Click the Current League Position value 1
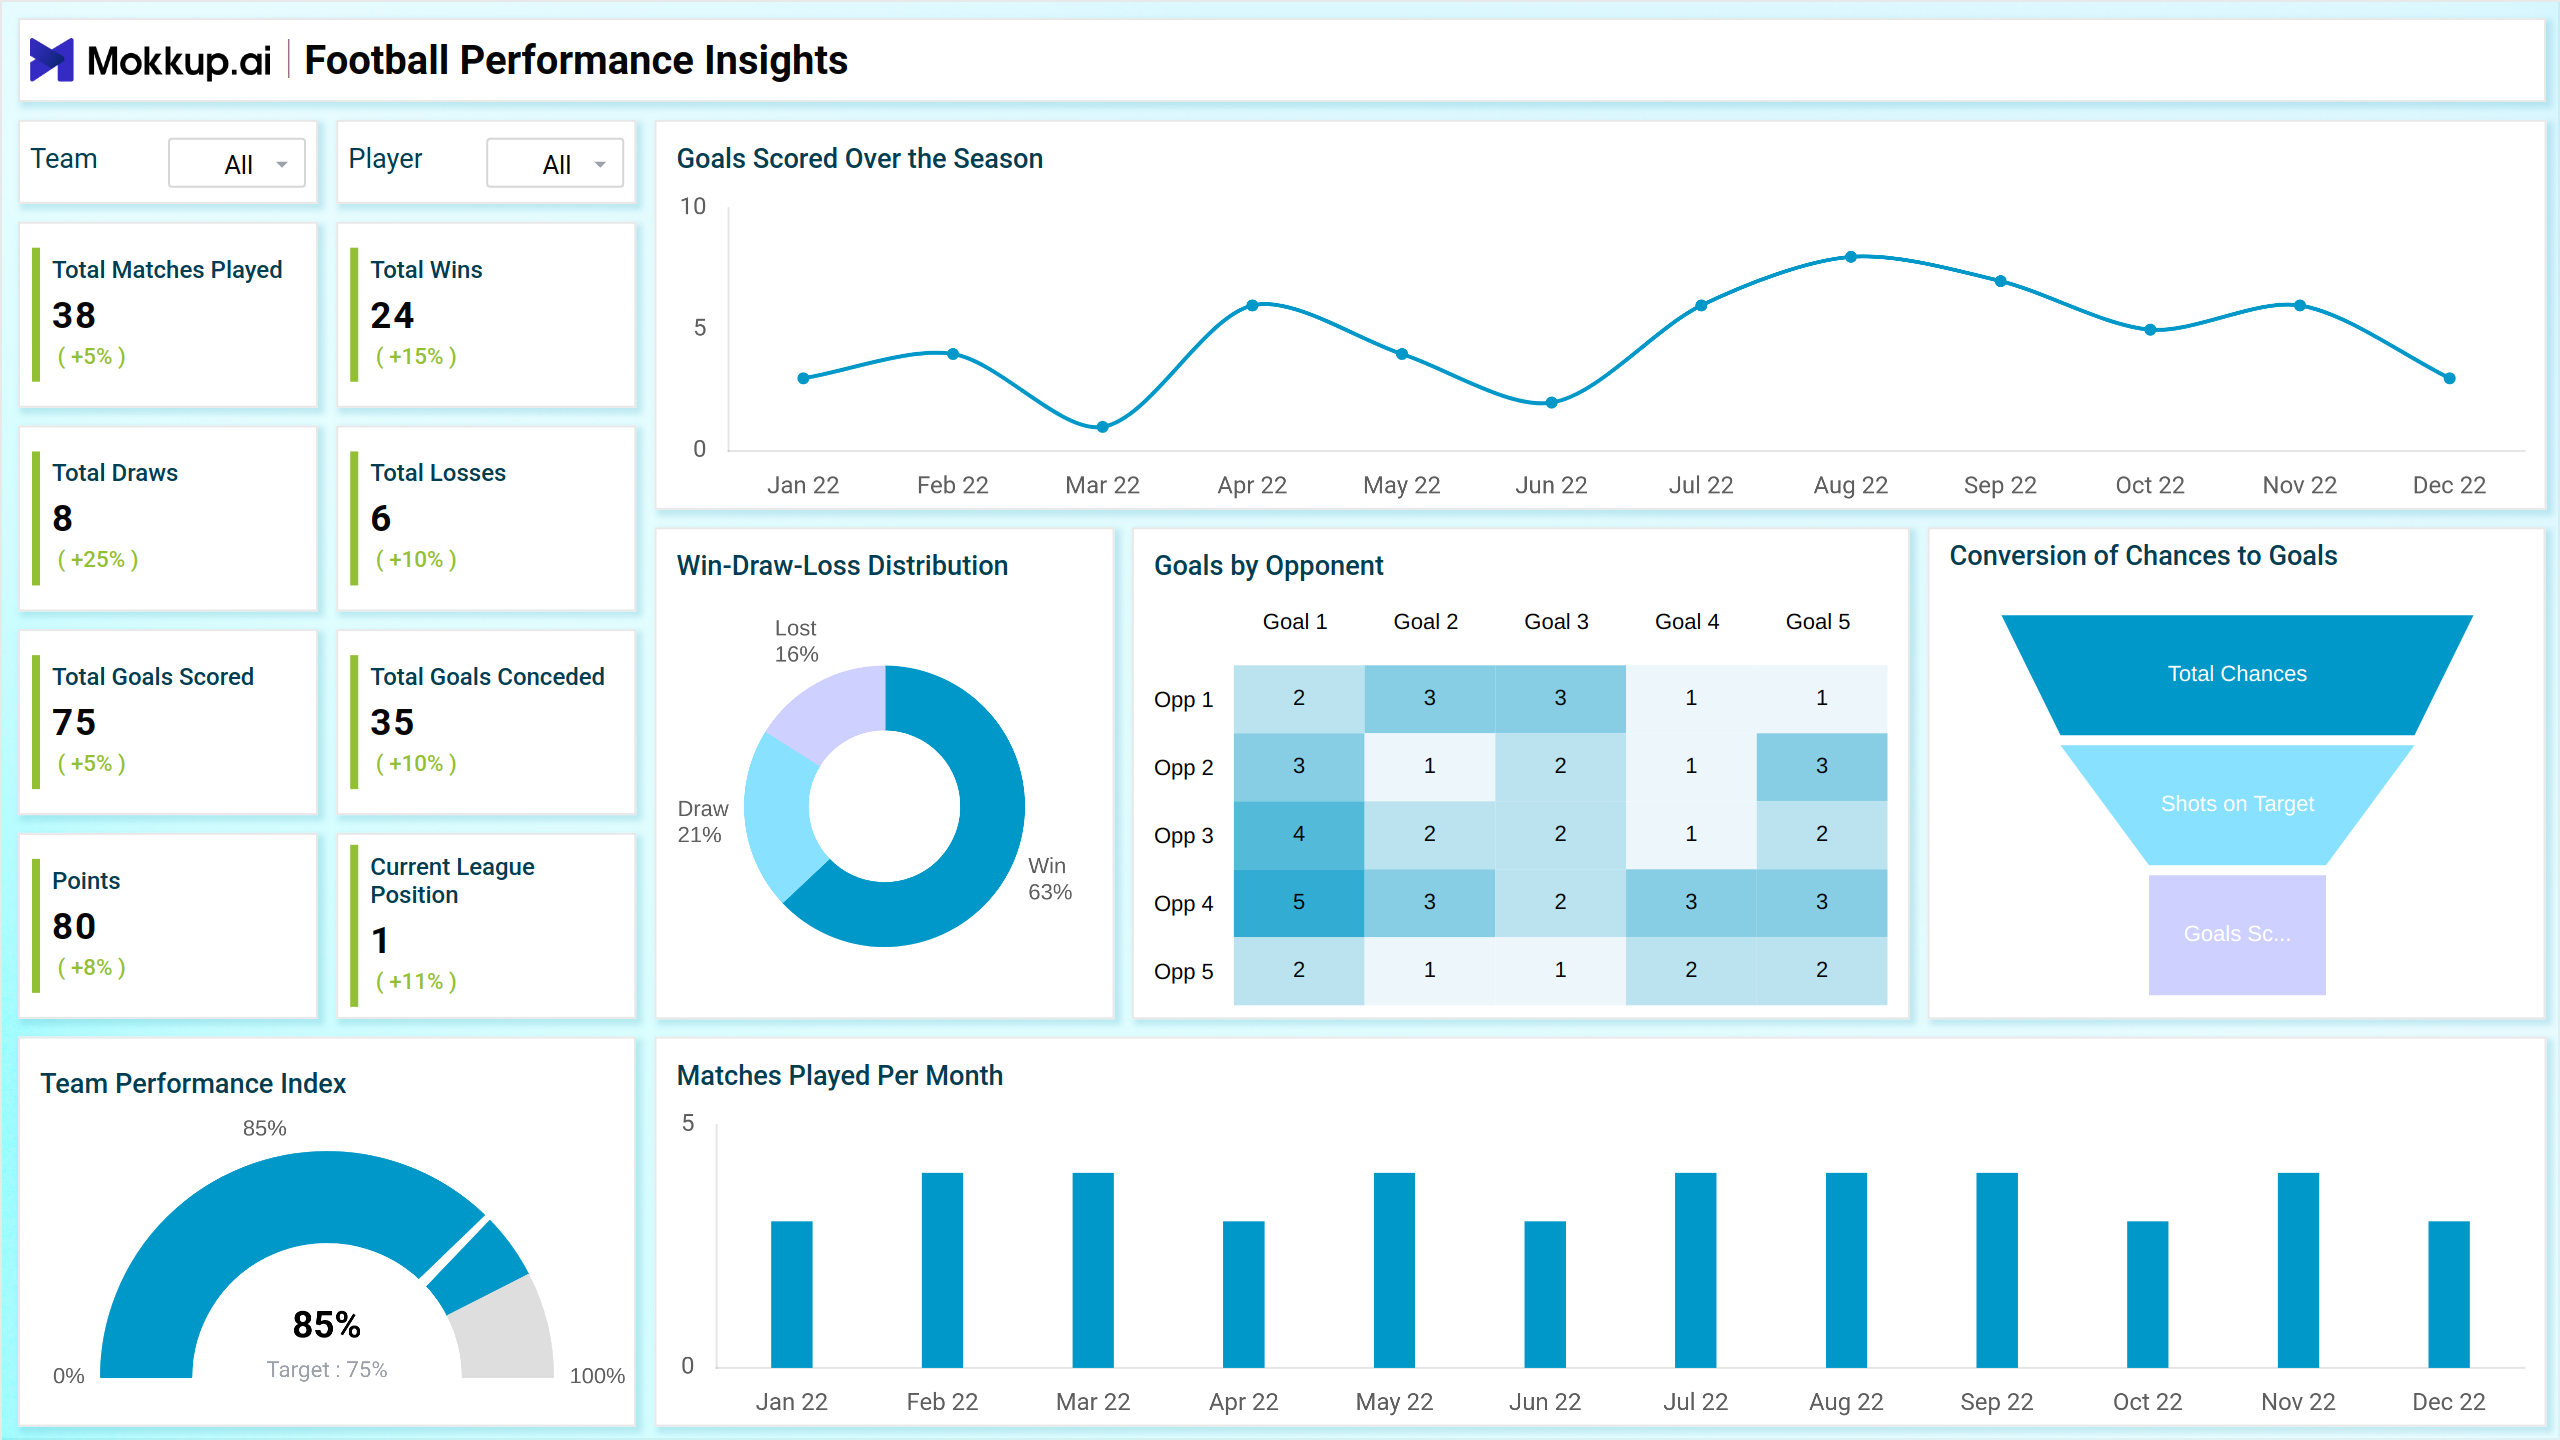Viewport: 2560px width, 1440px height. (x=380, y=940)
